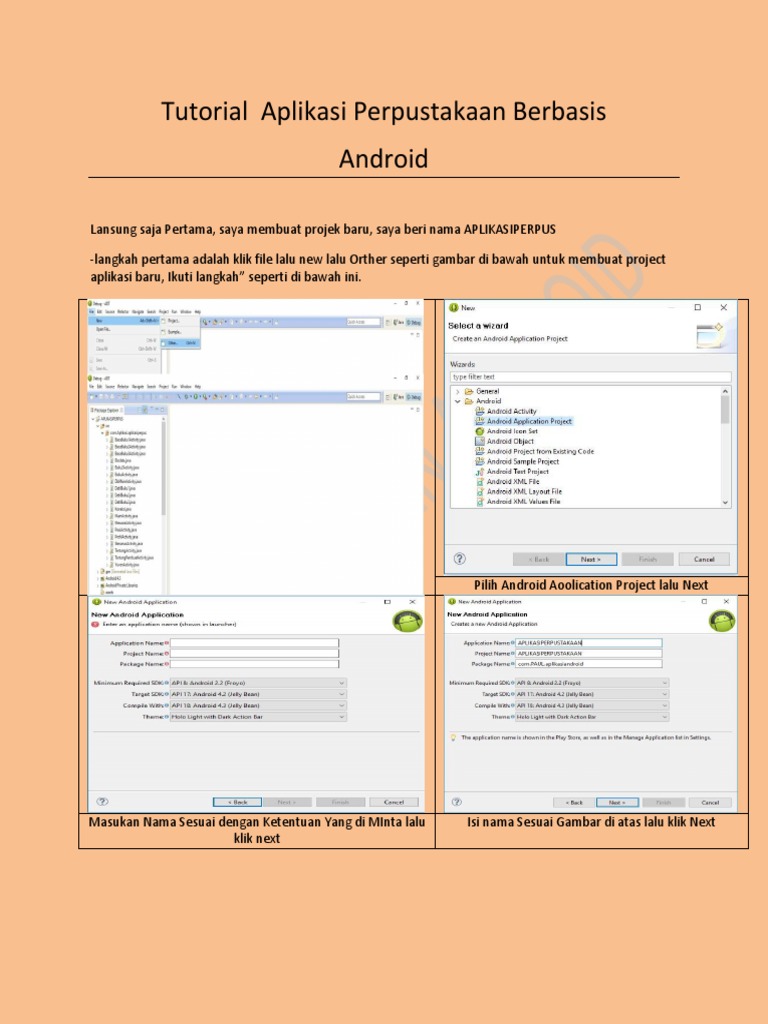
Task: Open Target SDK dropdown in filled-in dialog
Action: click(592, 694)
